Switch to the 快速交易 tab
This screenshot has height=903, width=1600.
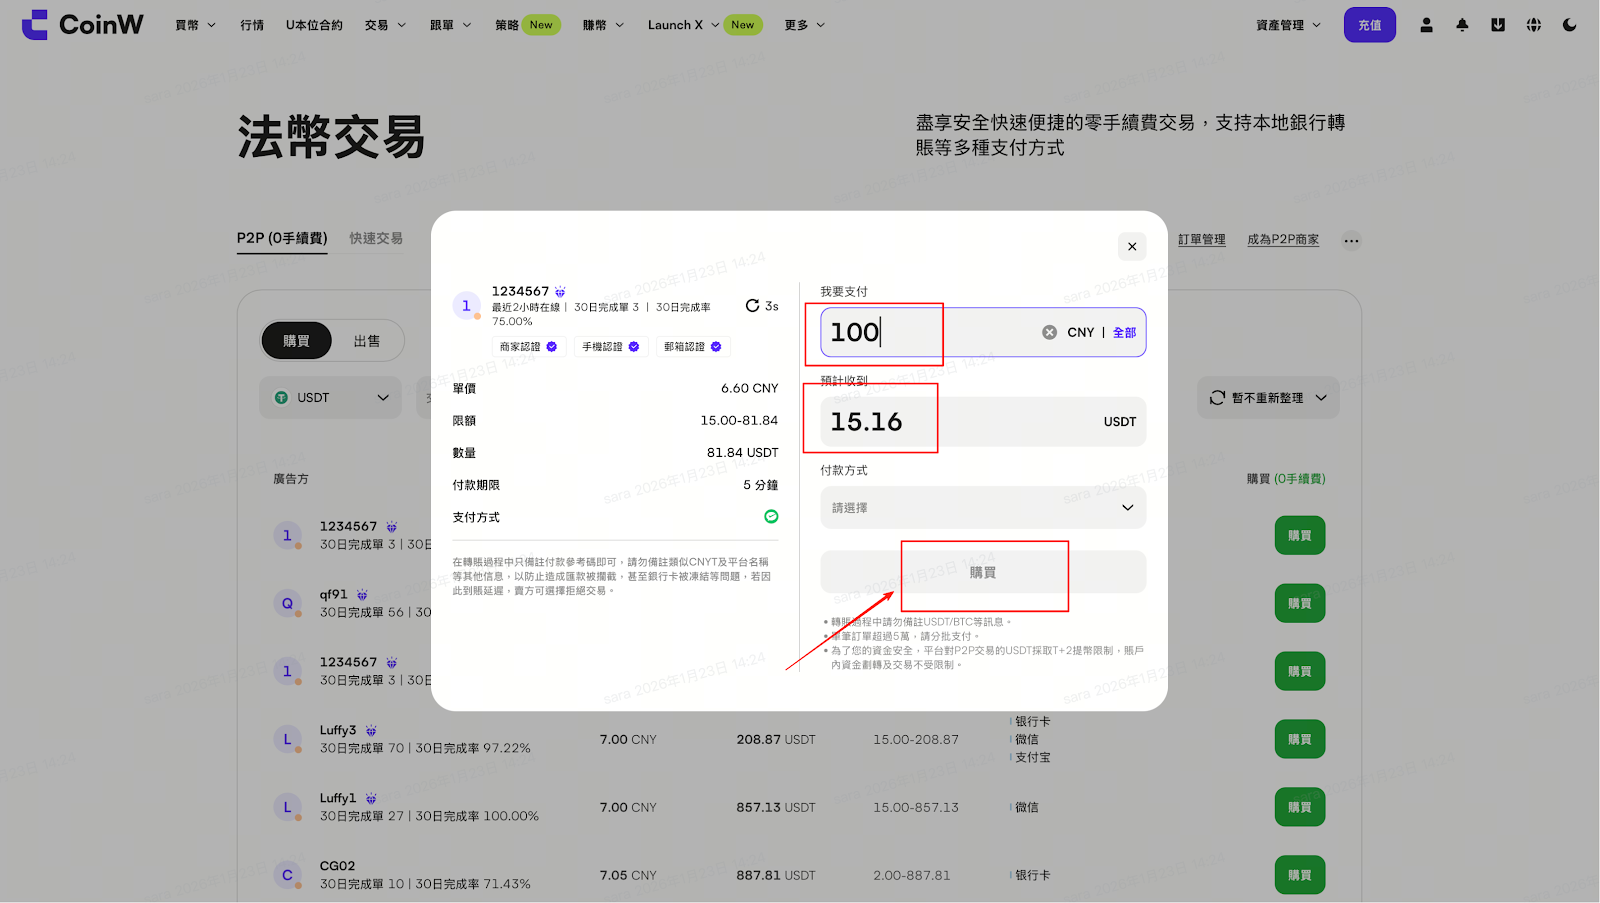click(376, 238)
